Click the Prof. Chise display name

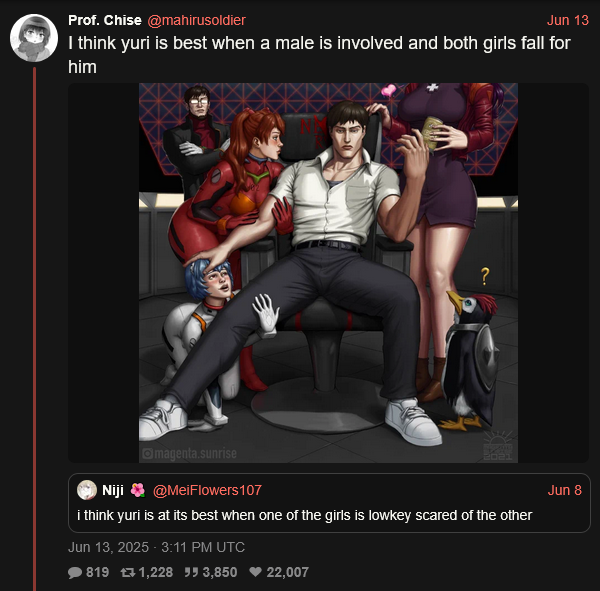[105, 20]
